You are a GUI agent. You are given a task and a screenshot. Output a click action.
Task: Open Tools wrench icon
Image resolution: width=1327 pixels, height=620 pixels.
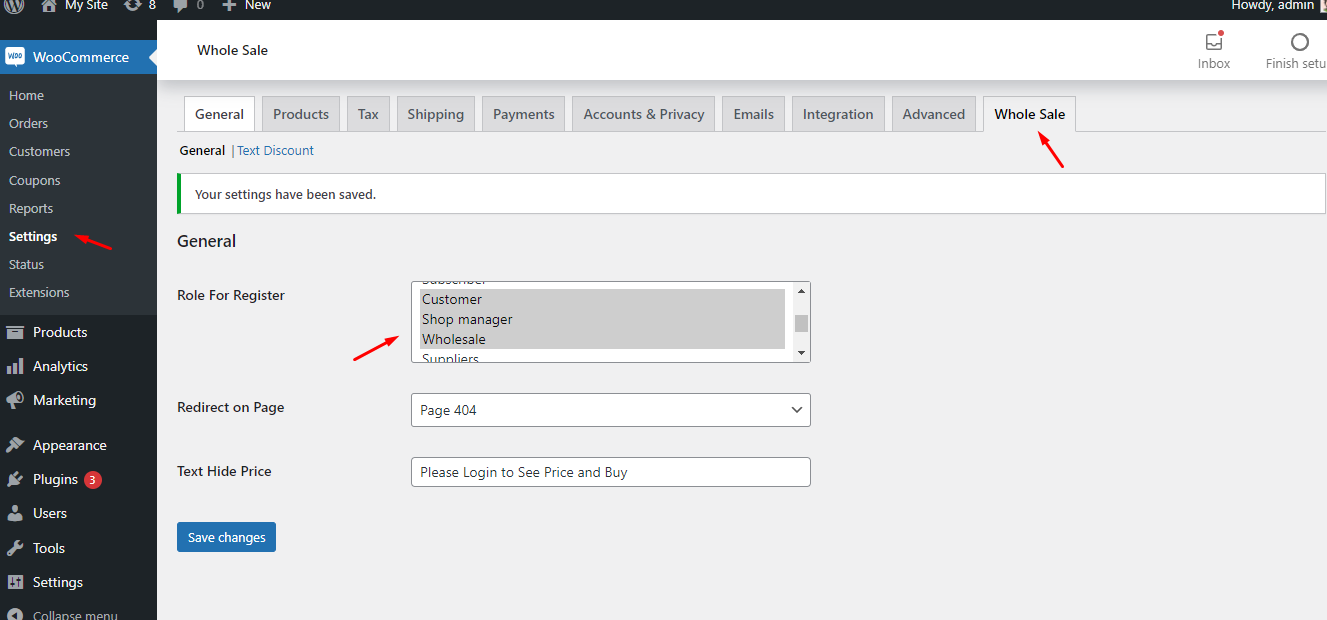click(x=15, y=548)
